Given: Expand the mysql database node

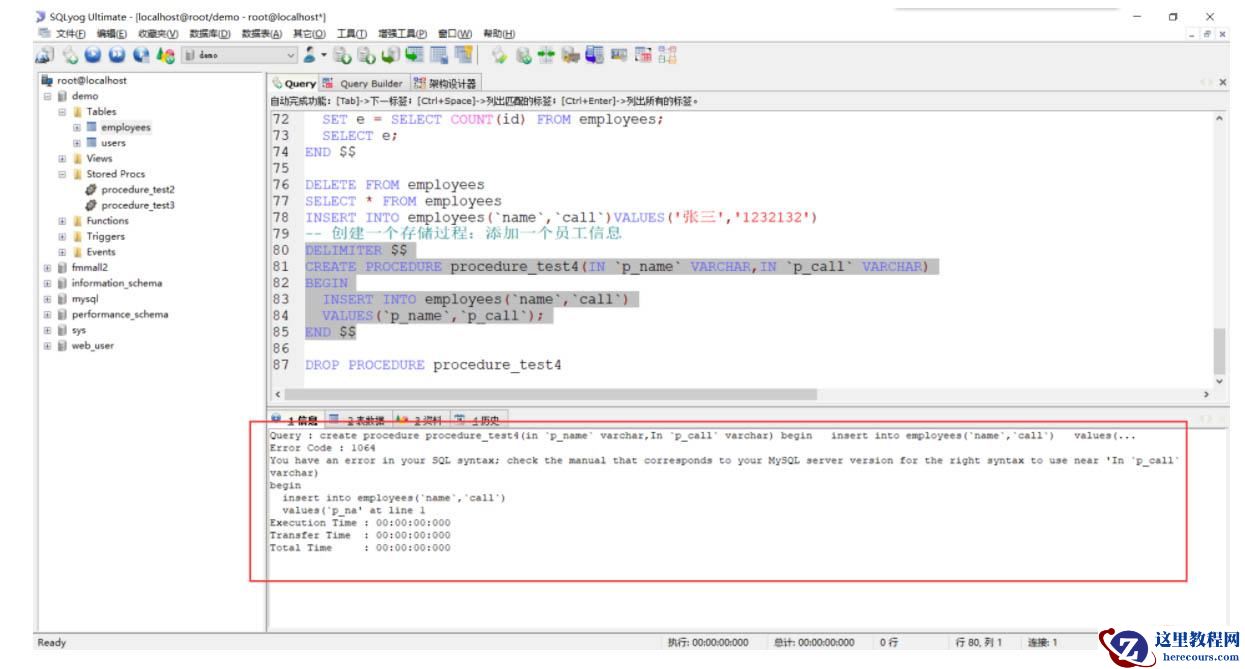Looking at the screenshot, I should pos(47,299).
